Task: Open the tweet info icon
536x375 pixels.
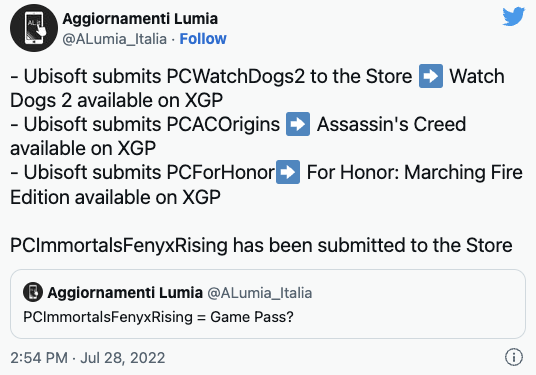Action: [514, 357]
